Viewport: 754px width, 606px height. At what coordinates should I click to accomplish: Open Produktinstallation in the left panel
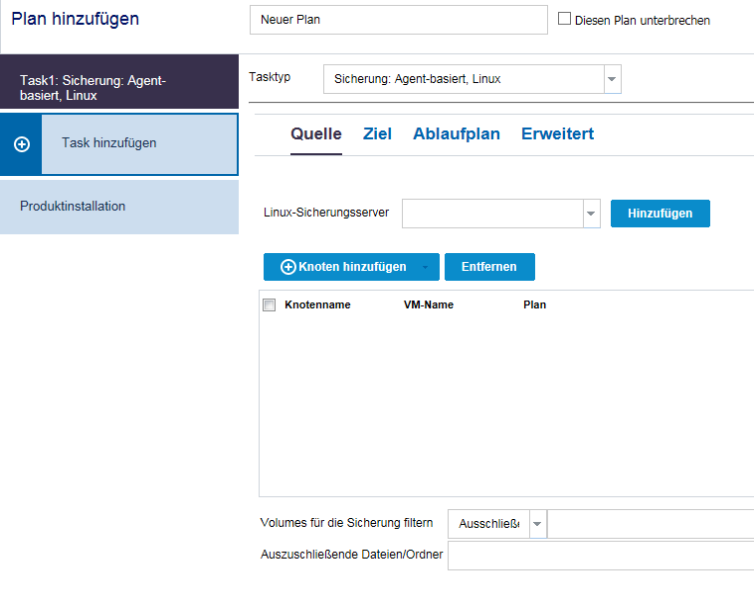[x=119, y=206]
